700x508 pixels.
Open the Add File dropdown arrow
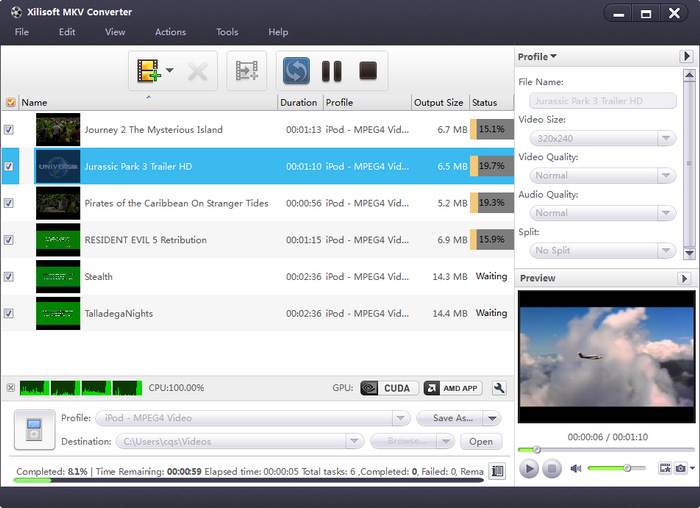pos(169,71)
